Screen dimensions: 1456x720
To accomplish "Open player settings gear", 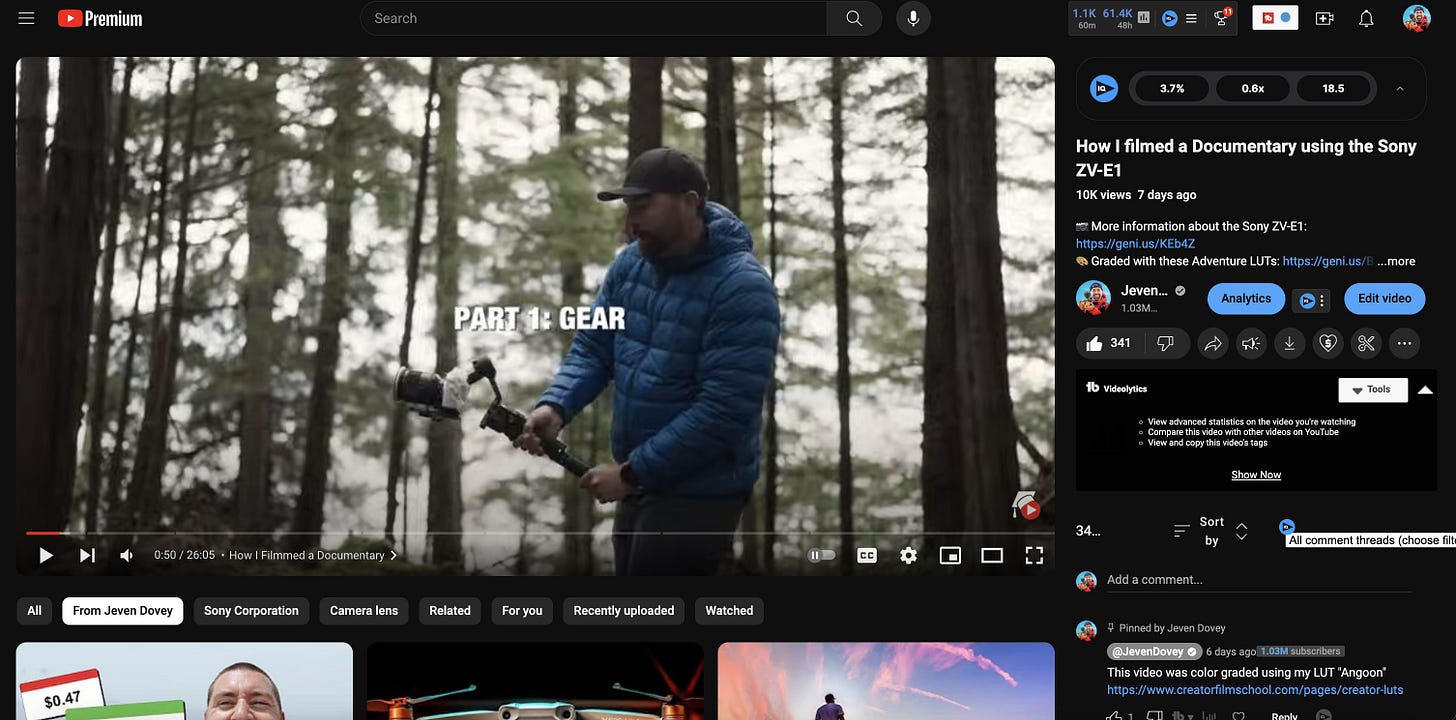I will point(908,555).
